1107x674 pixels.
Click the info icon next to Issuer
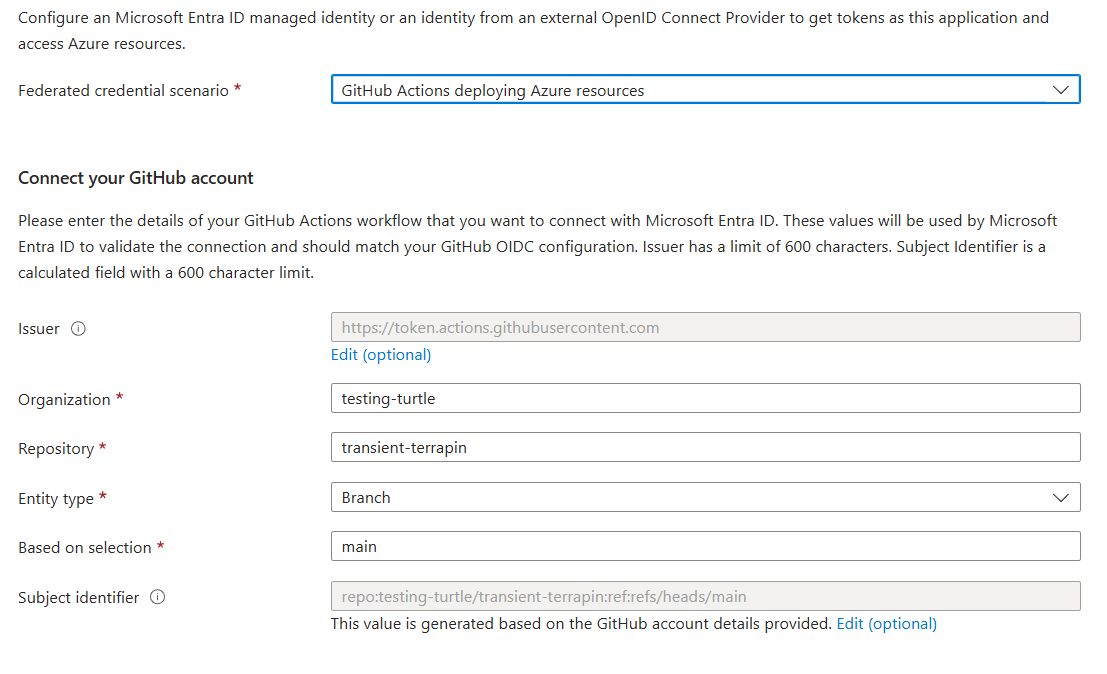[78, 329]
